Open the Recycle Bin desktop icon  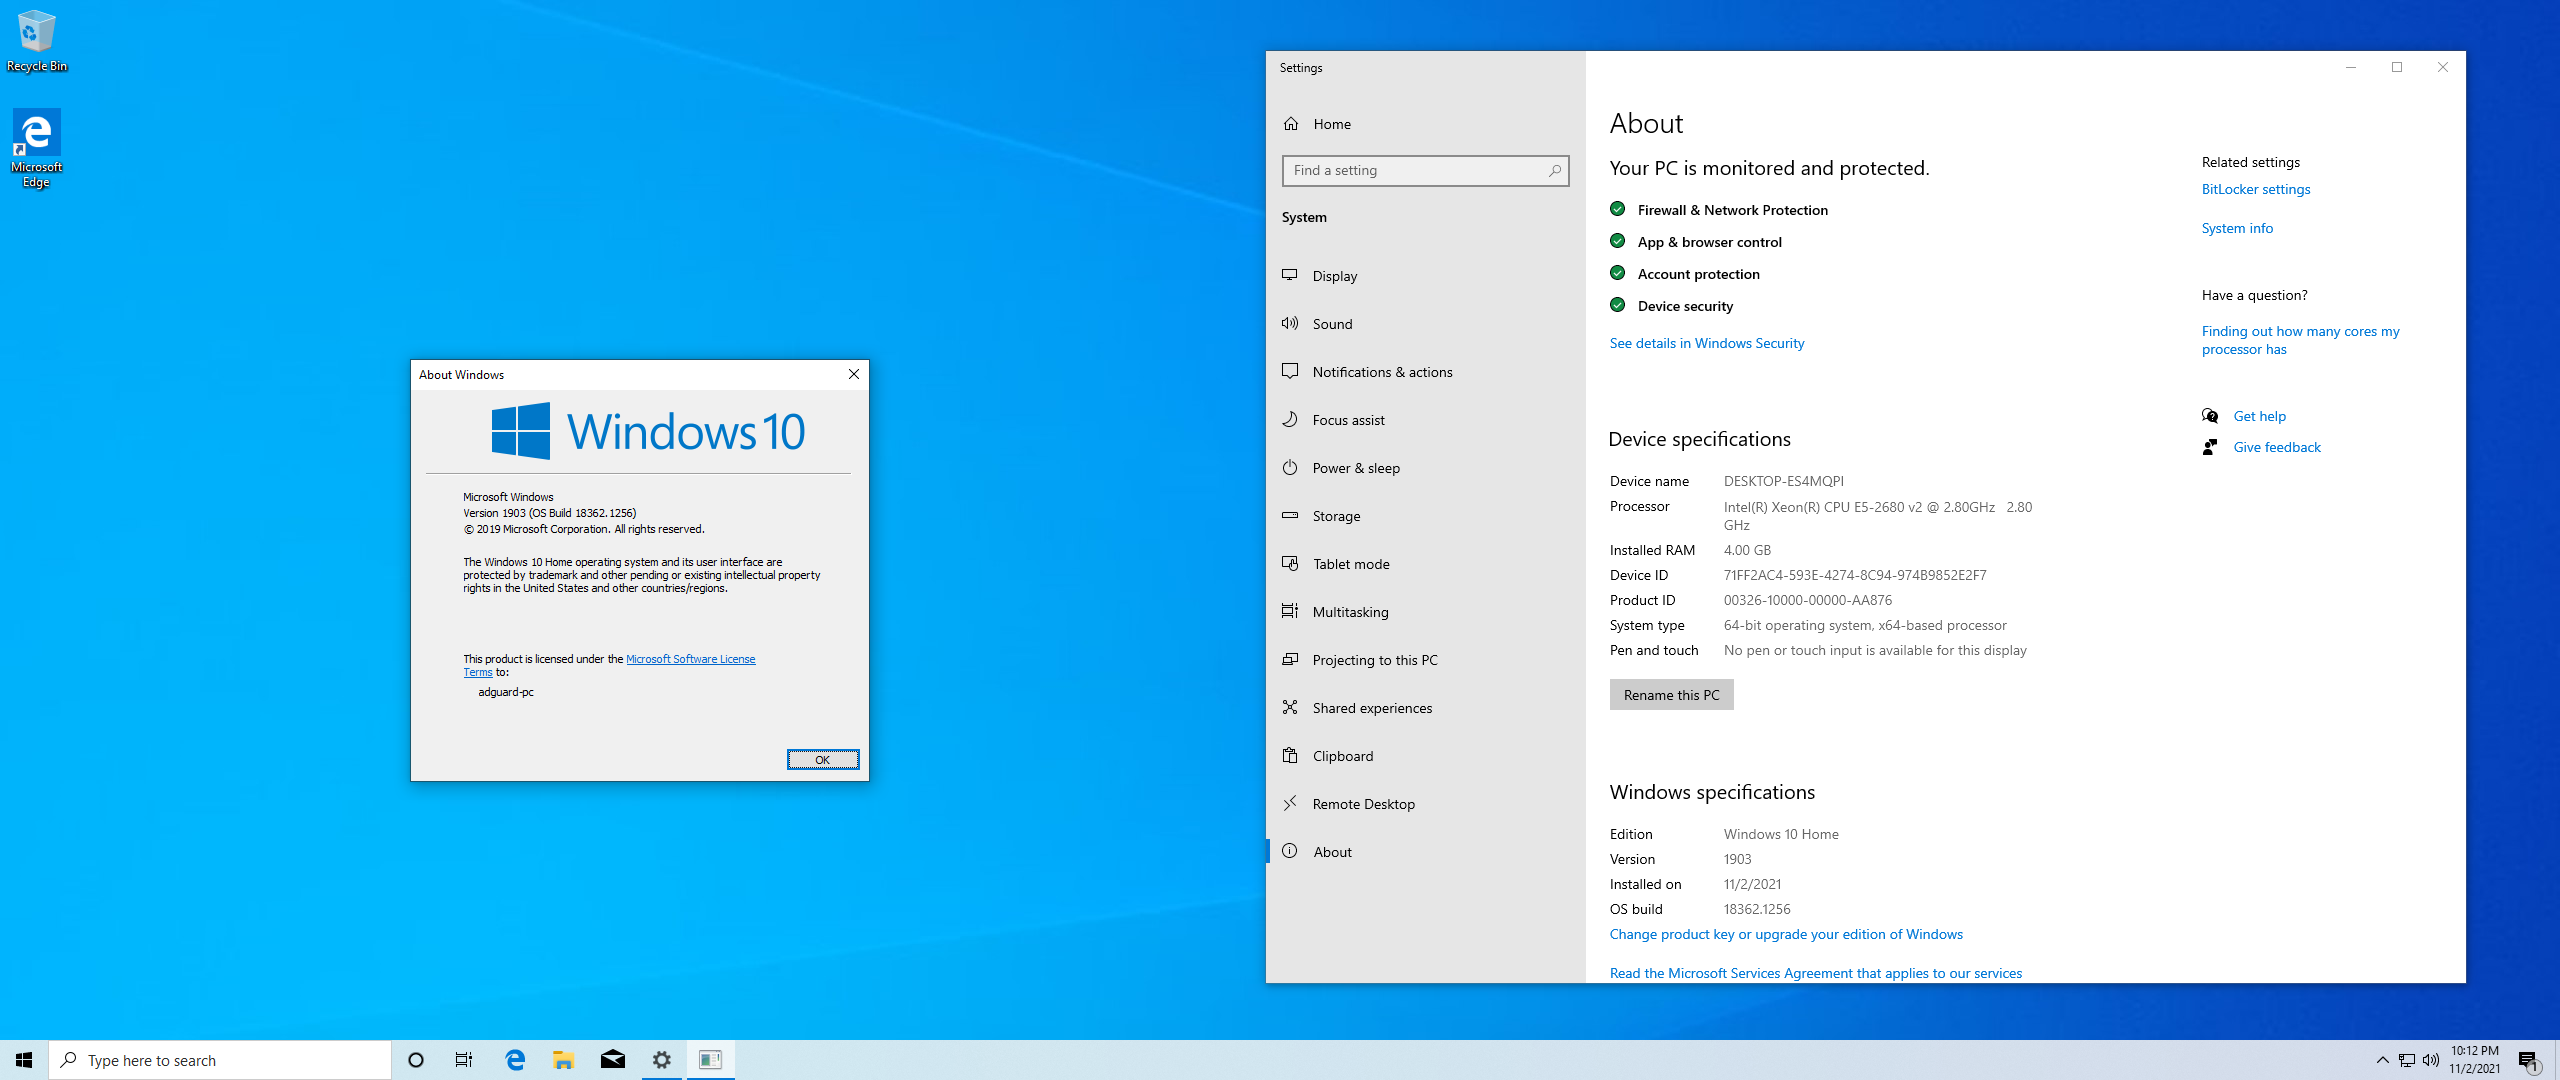(37, 41)
